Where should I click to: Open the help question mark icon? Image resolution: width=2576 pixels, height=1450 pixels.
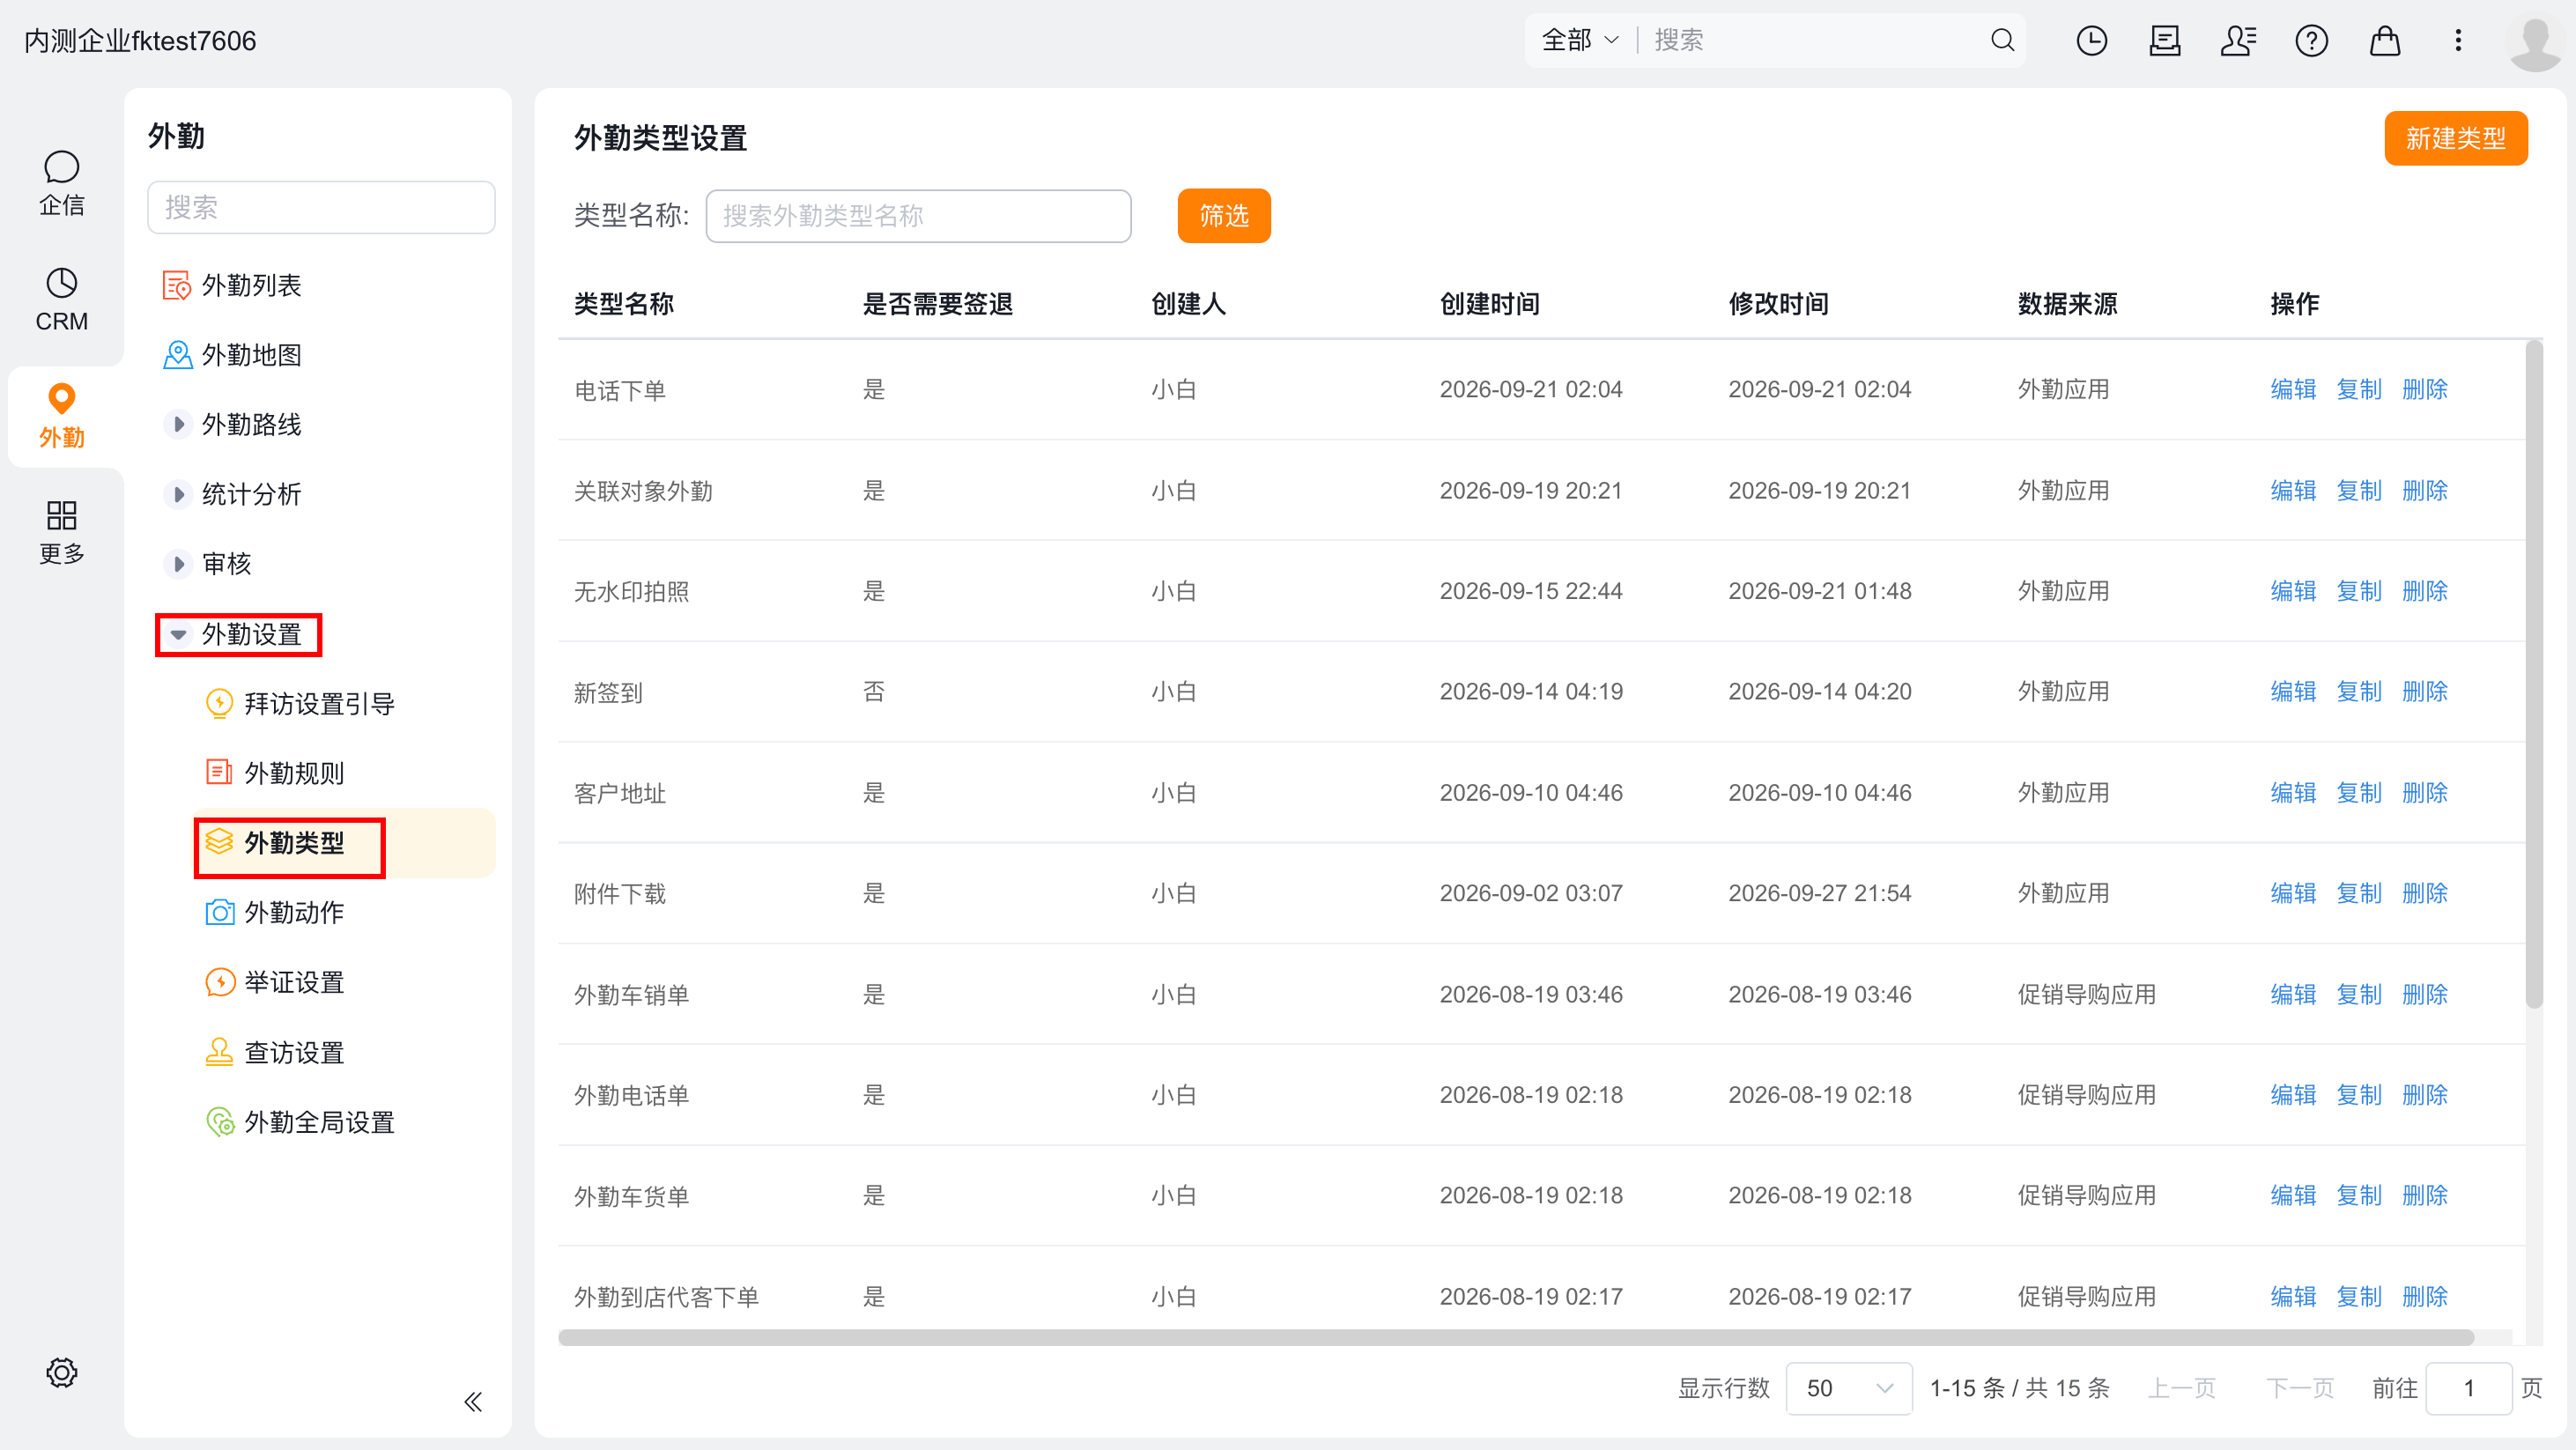tap(2311, 40)
